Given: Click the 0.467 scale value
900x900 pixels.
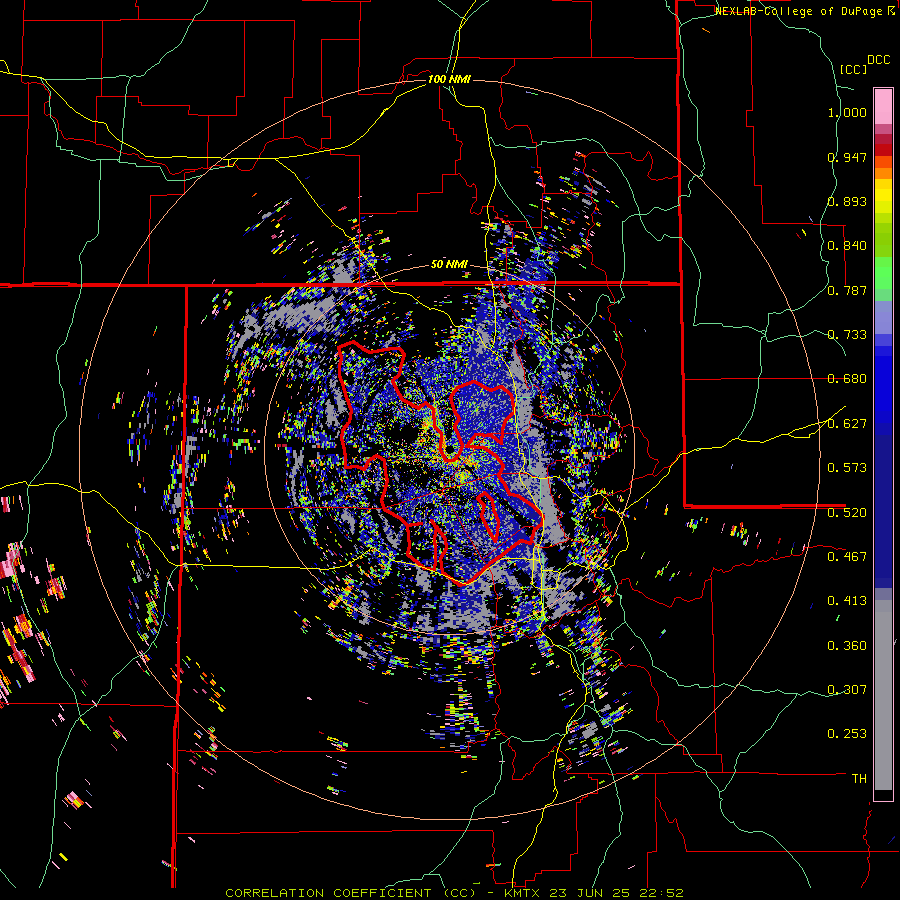Looking at the screenshot, I should (847, 557).
